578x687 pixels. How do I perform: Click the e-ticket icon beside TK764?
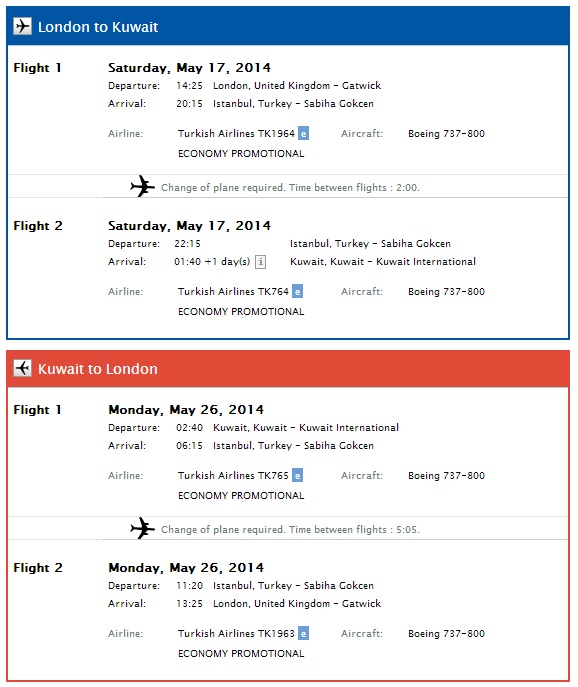pyautogui.click(x=298, y=291)
